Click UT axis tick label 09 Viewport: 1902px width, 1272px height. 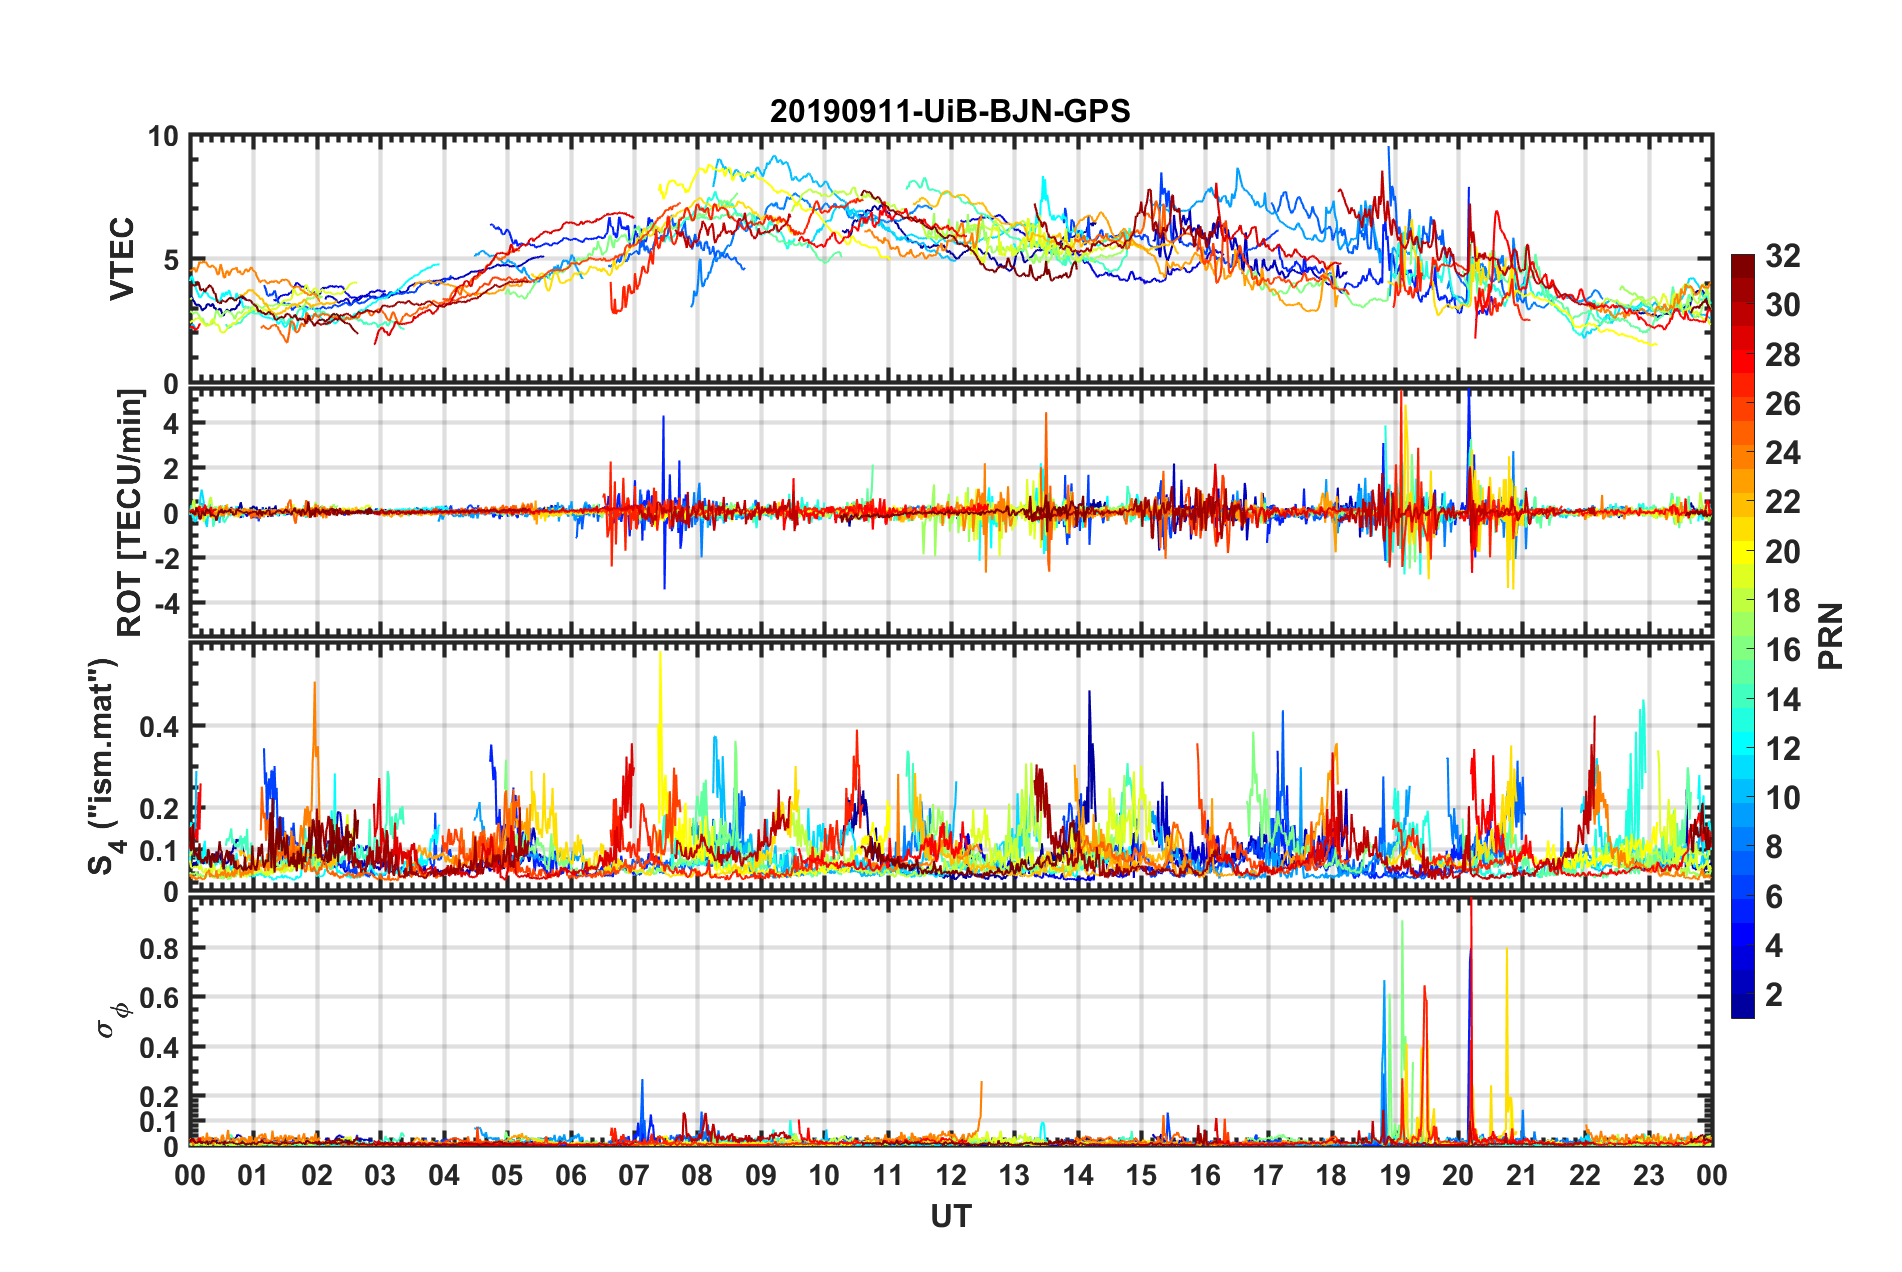click(761, 1175)
